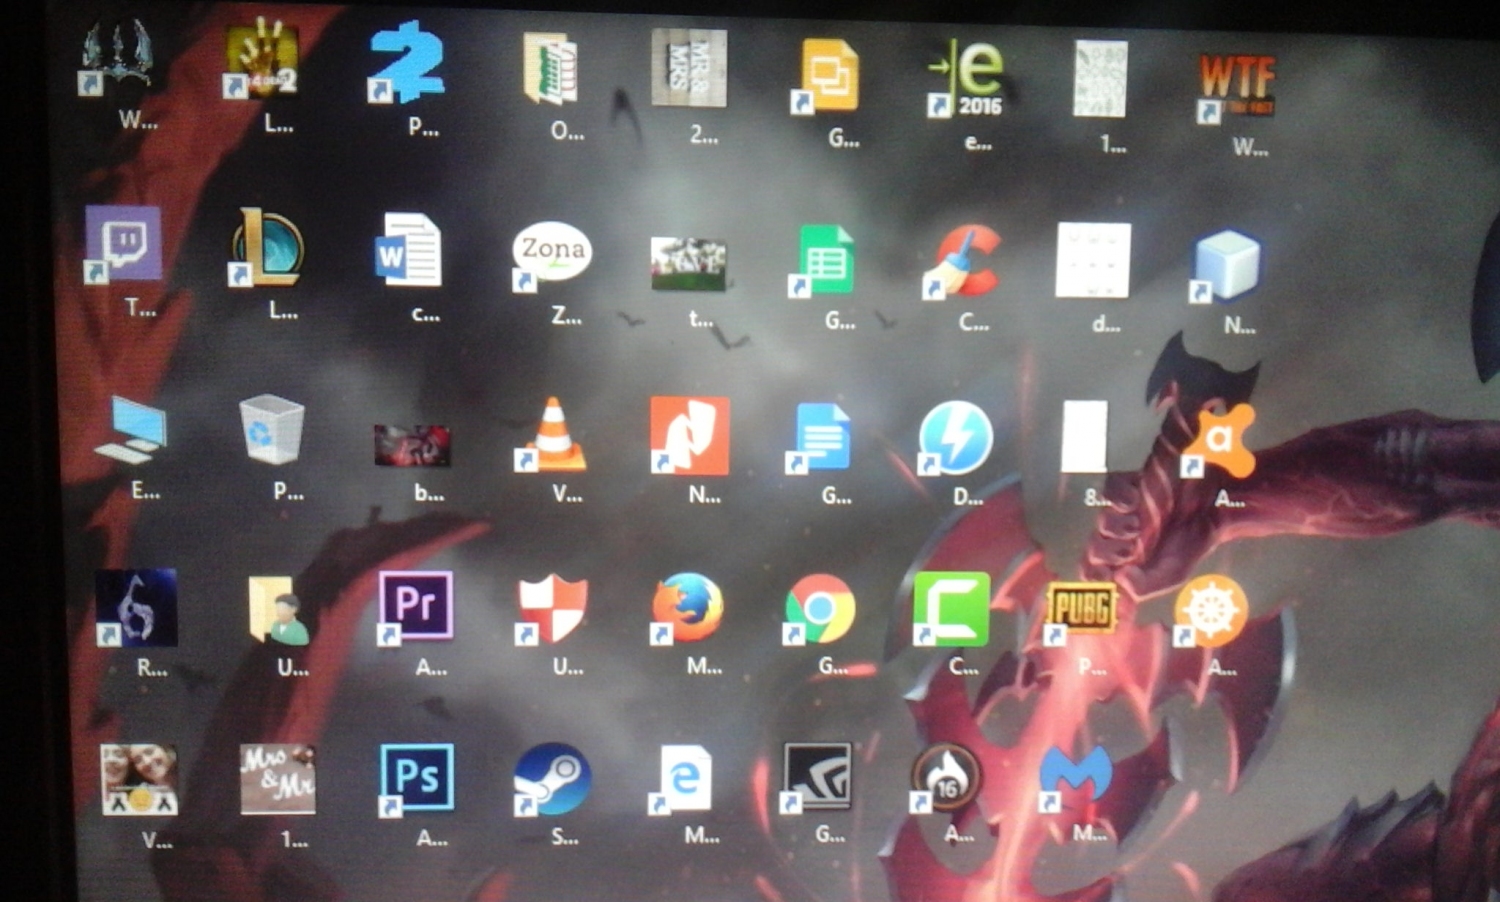Launch the red-white shield shortcut
Screen dimensions: 1500x902
[553, 609]
